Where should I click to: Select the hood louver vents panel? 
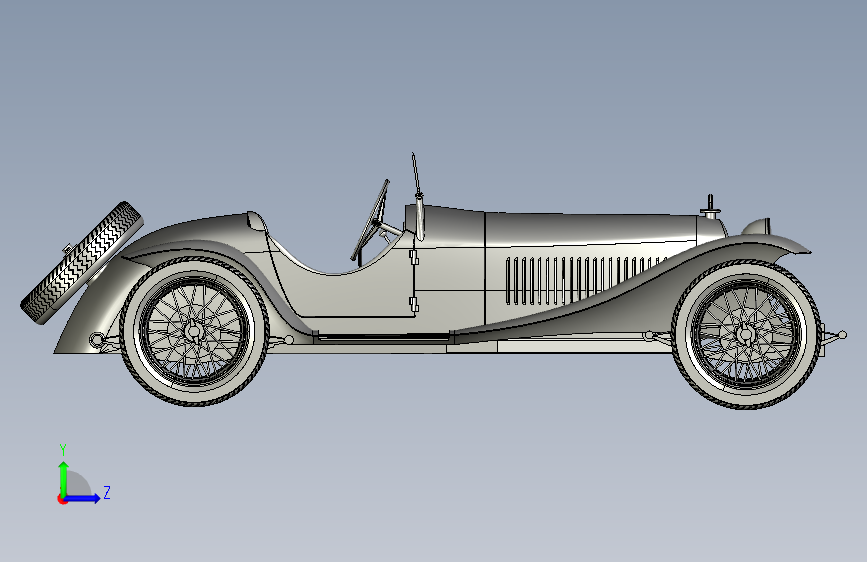[586, 279]
